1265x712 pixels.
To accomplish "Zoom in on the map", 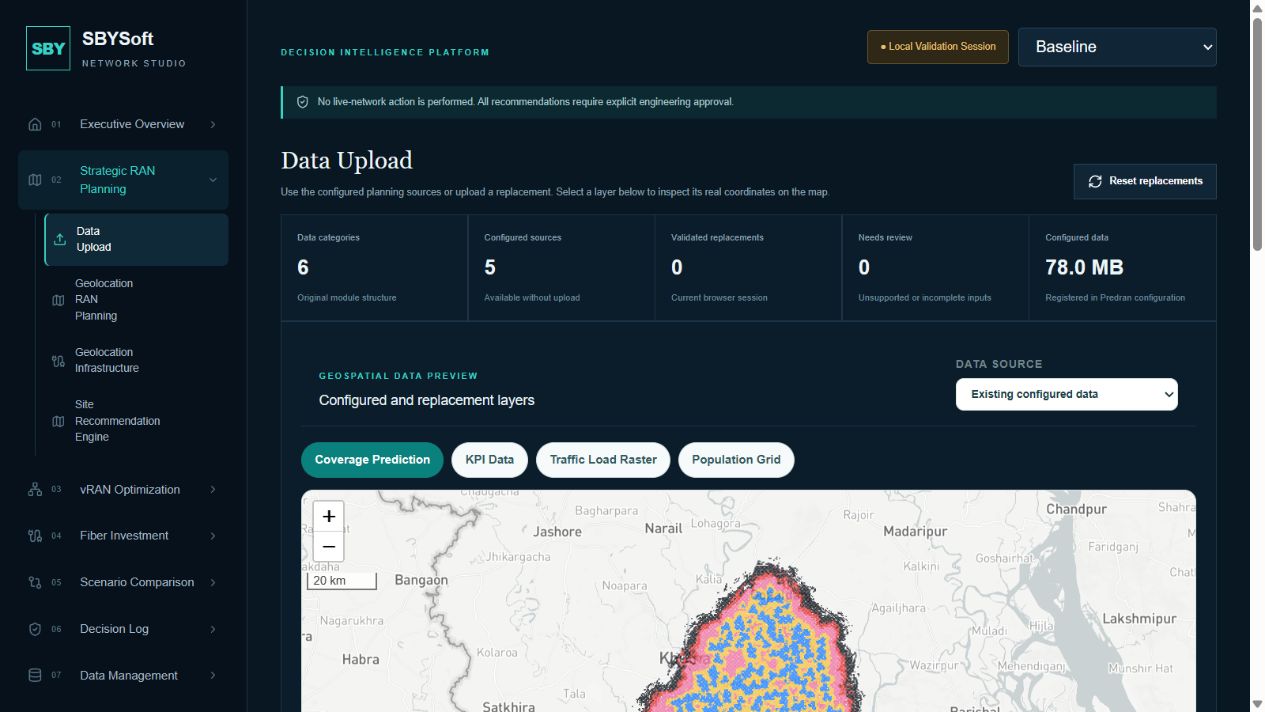I will tap(328, 516).
